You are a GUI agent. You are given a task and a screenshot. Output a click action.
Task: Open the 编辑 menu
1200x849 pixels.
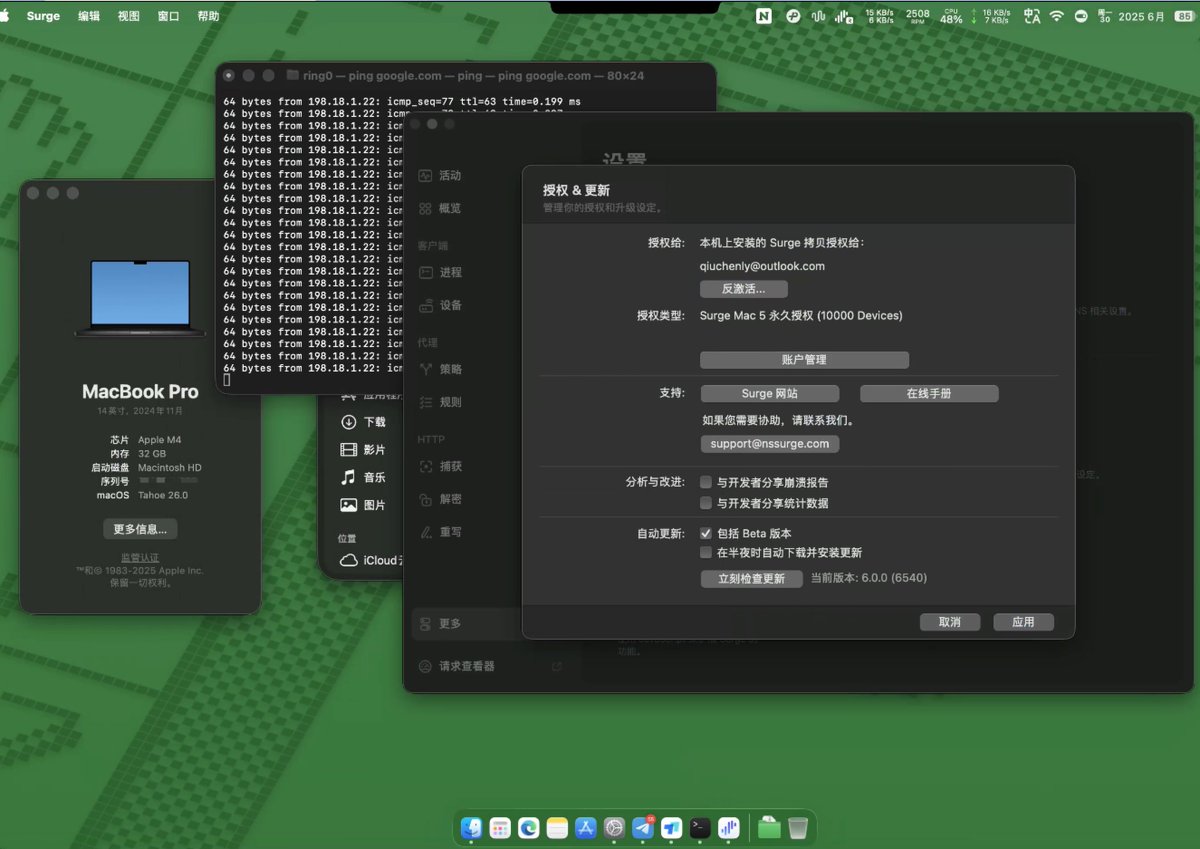89,16
